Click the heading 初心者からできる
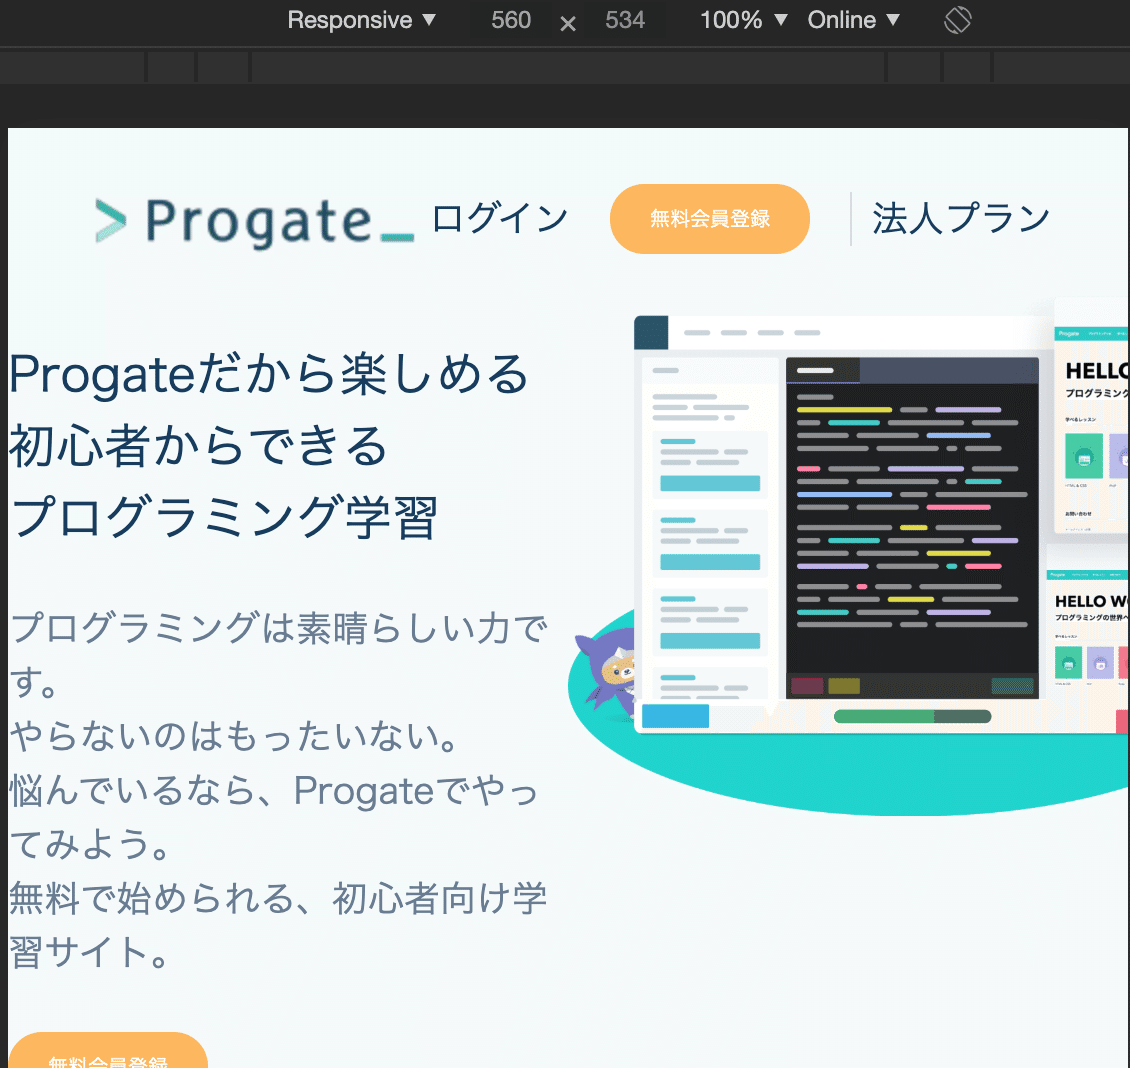1130x1068 pixels. (199, 445)
